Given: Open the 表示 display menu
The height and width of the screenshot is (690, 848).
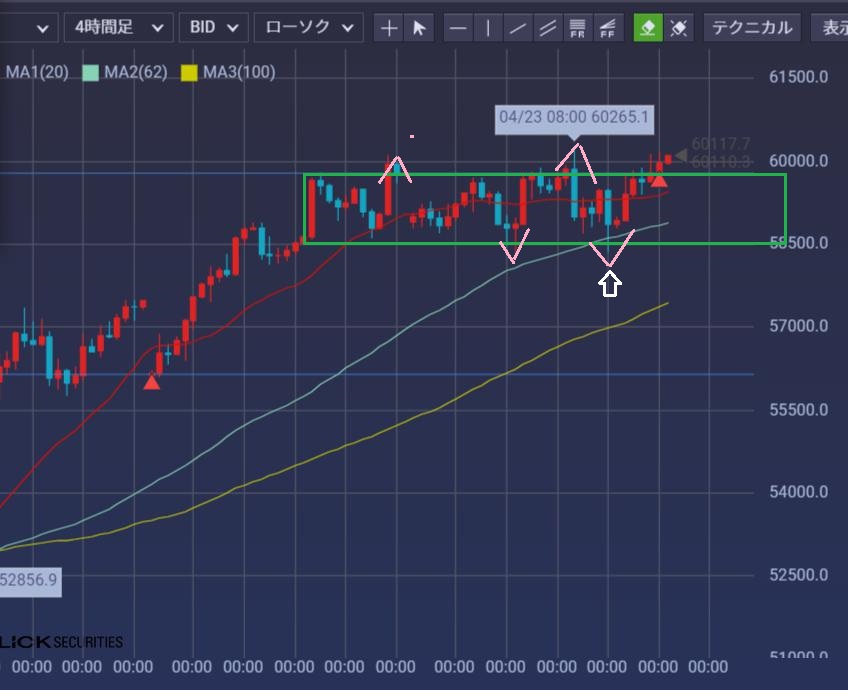Looking at the screenshot, I should (832, 28).
